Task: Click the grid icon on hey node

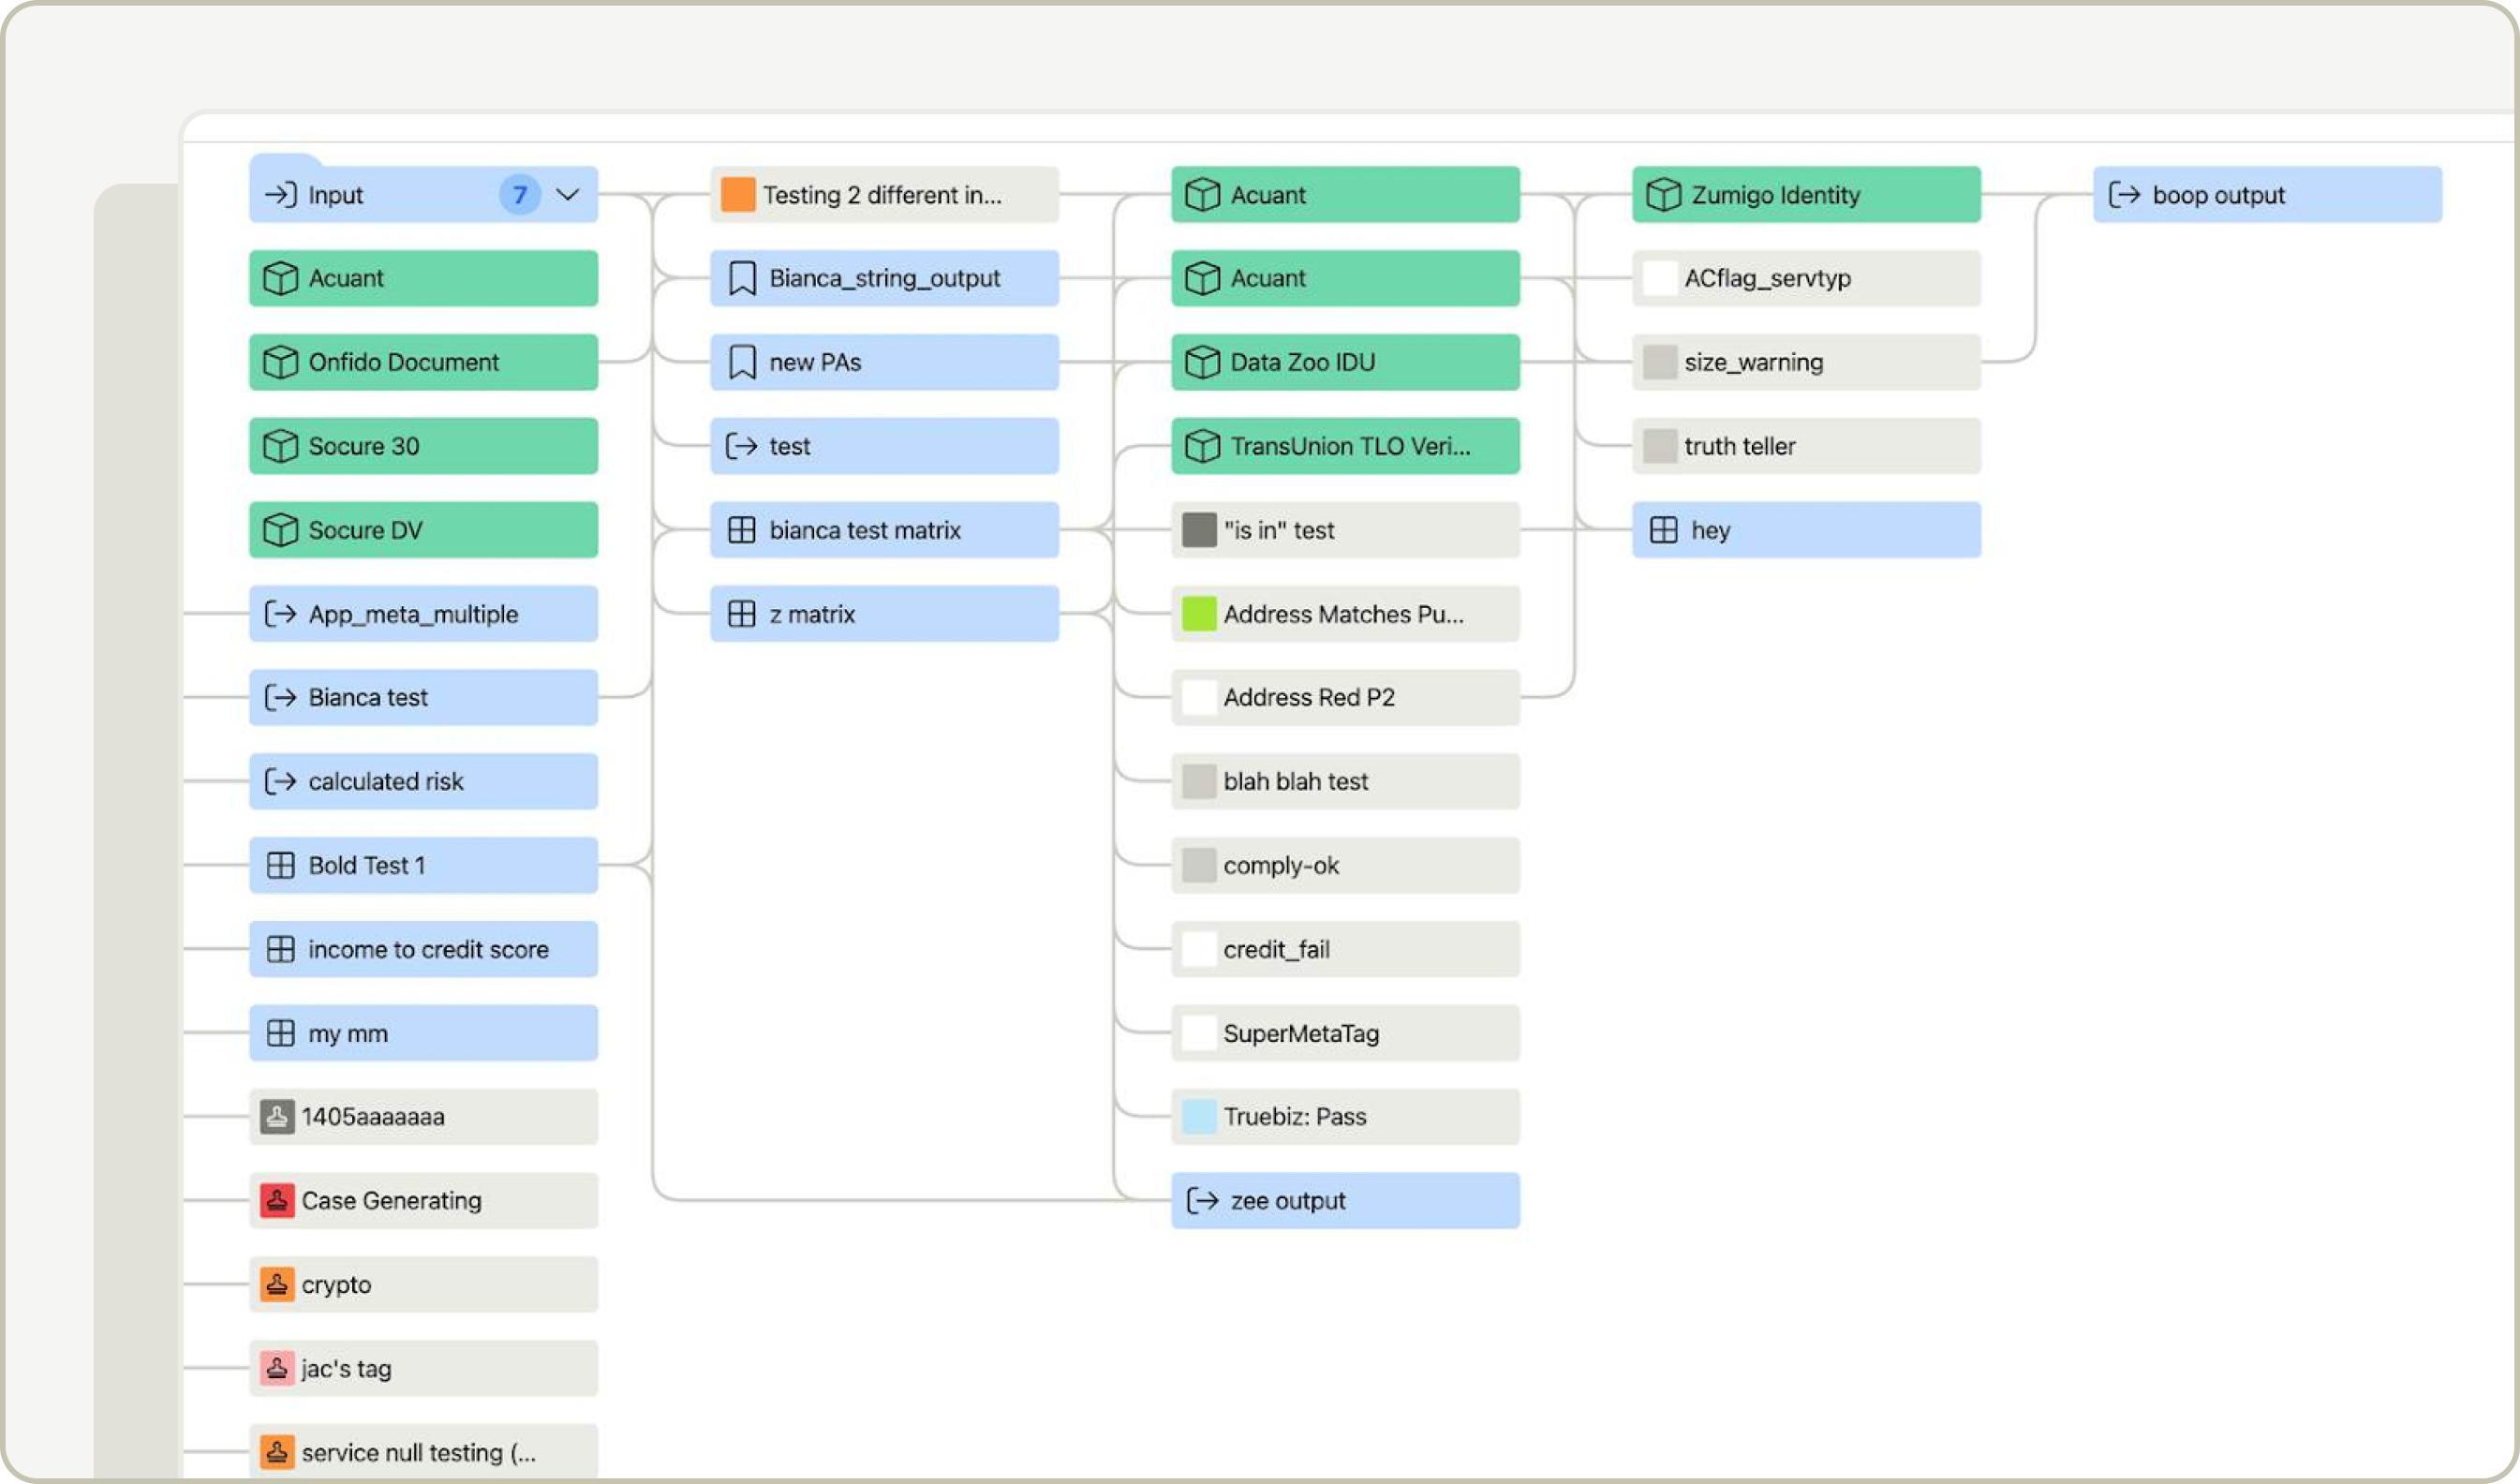Action: (1663, 530)
